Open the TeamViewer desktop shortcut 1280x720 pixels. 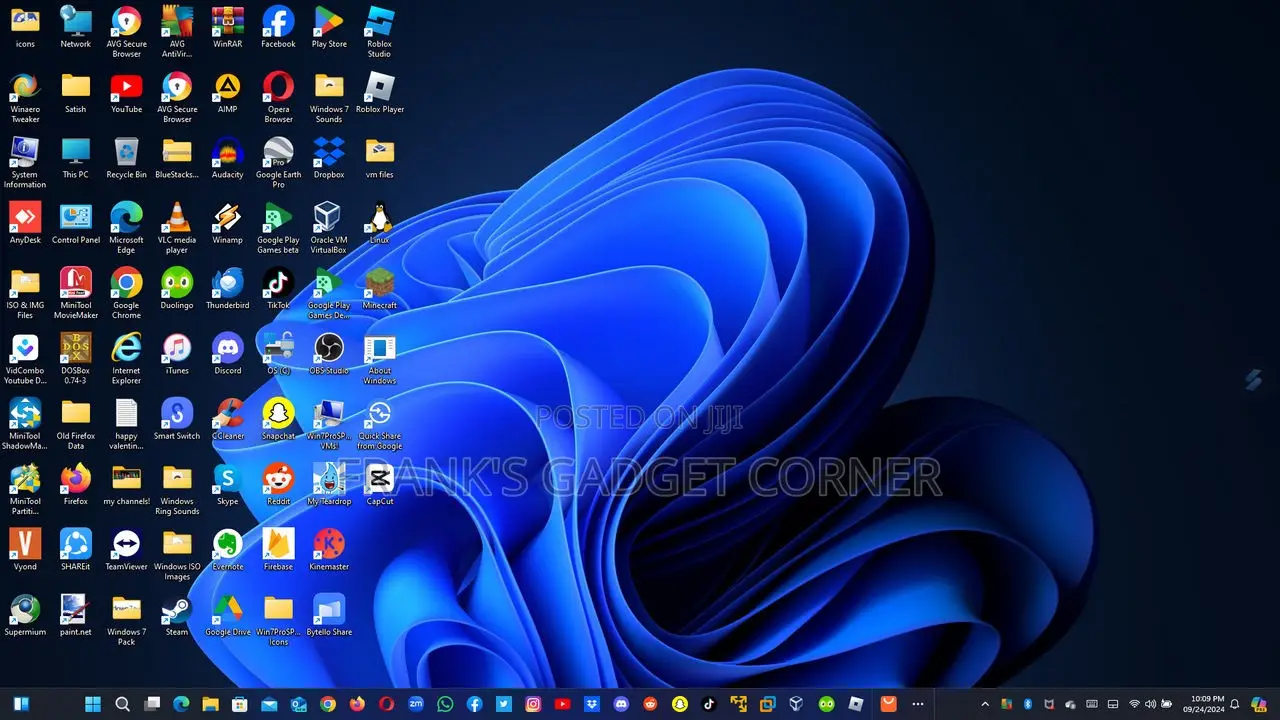point(126,550)
